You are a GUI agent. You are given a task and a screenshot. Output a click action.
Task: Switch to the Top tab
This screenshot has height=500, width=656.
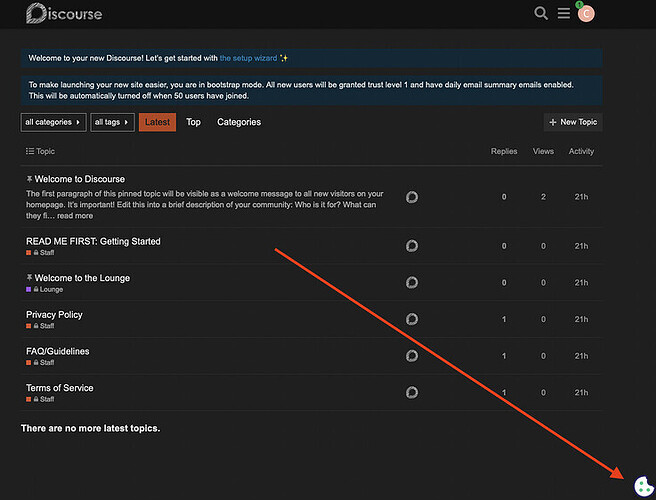pos(193,122)
